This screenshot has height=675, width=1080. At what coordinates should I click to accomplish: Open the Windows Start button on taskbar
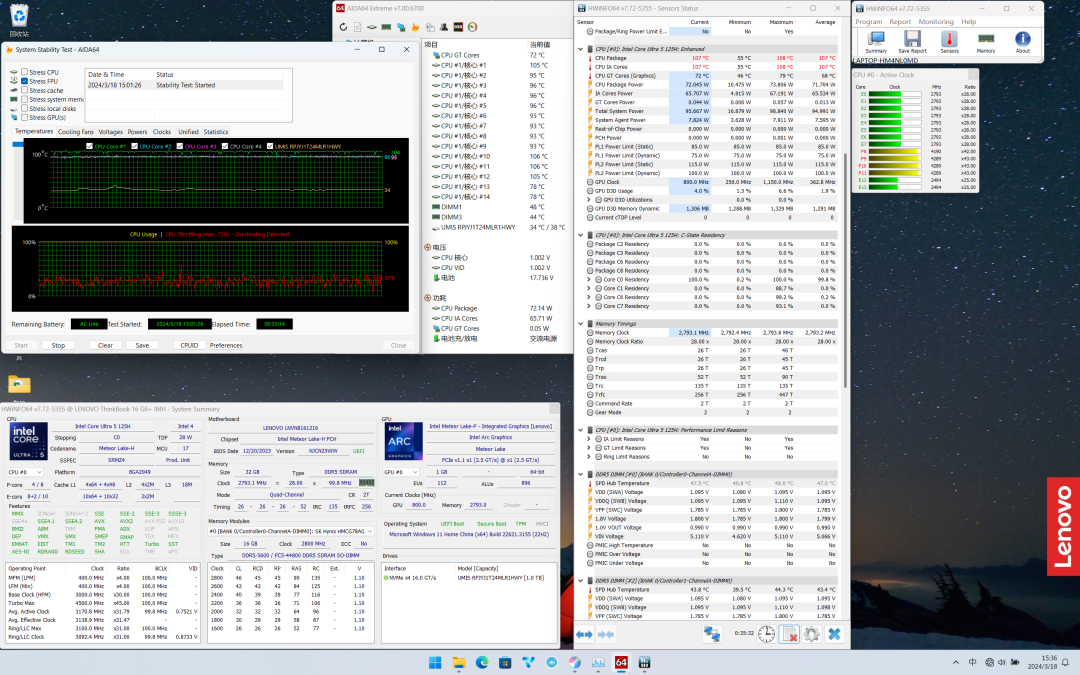[x=435, y=663]
